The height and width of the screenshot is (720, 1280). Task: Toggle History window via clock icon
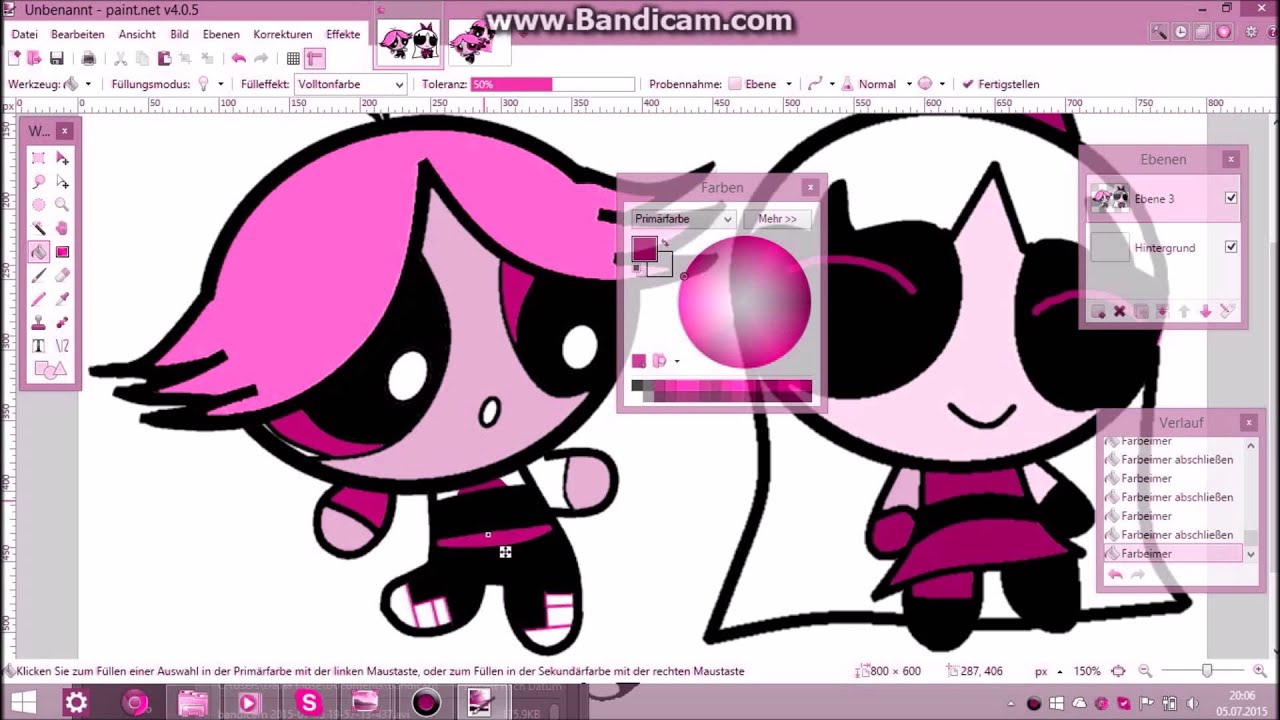[x=1181, y=32]
